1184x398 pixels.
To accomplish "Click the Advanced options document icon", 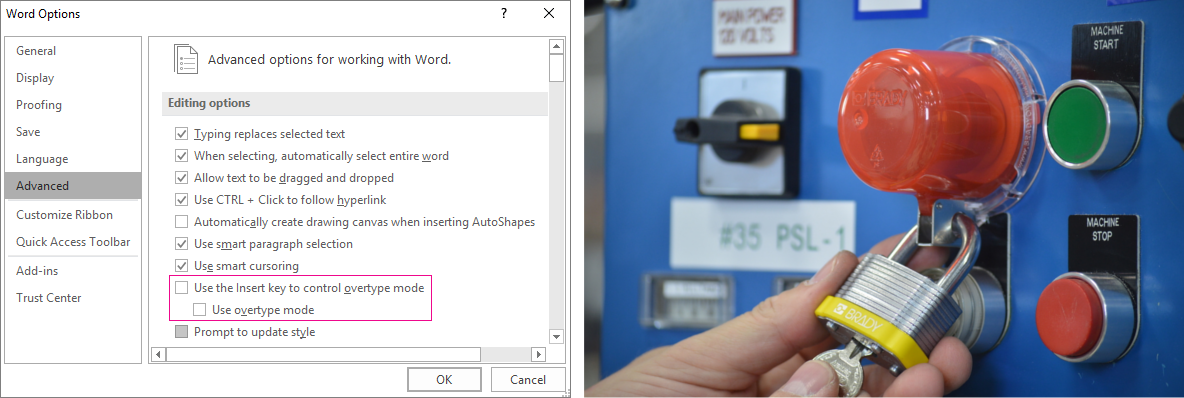I will tap(186, 59).
